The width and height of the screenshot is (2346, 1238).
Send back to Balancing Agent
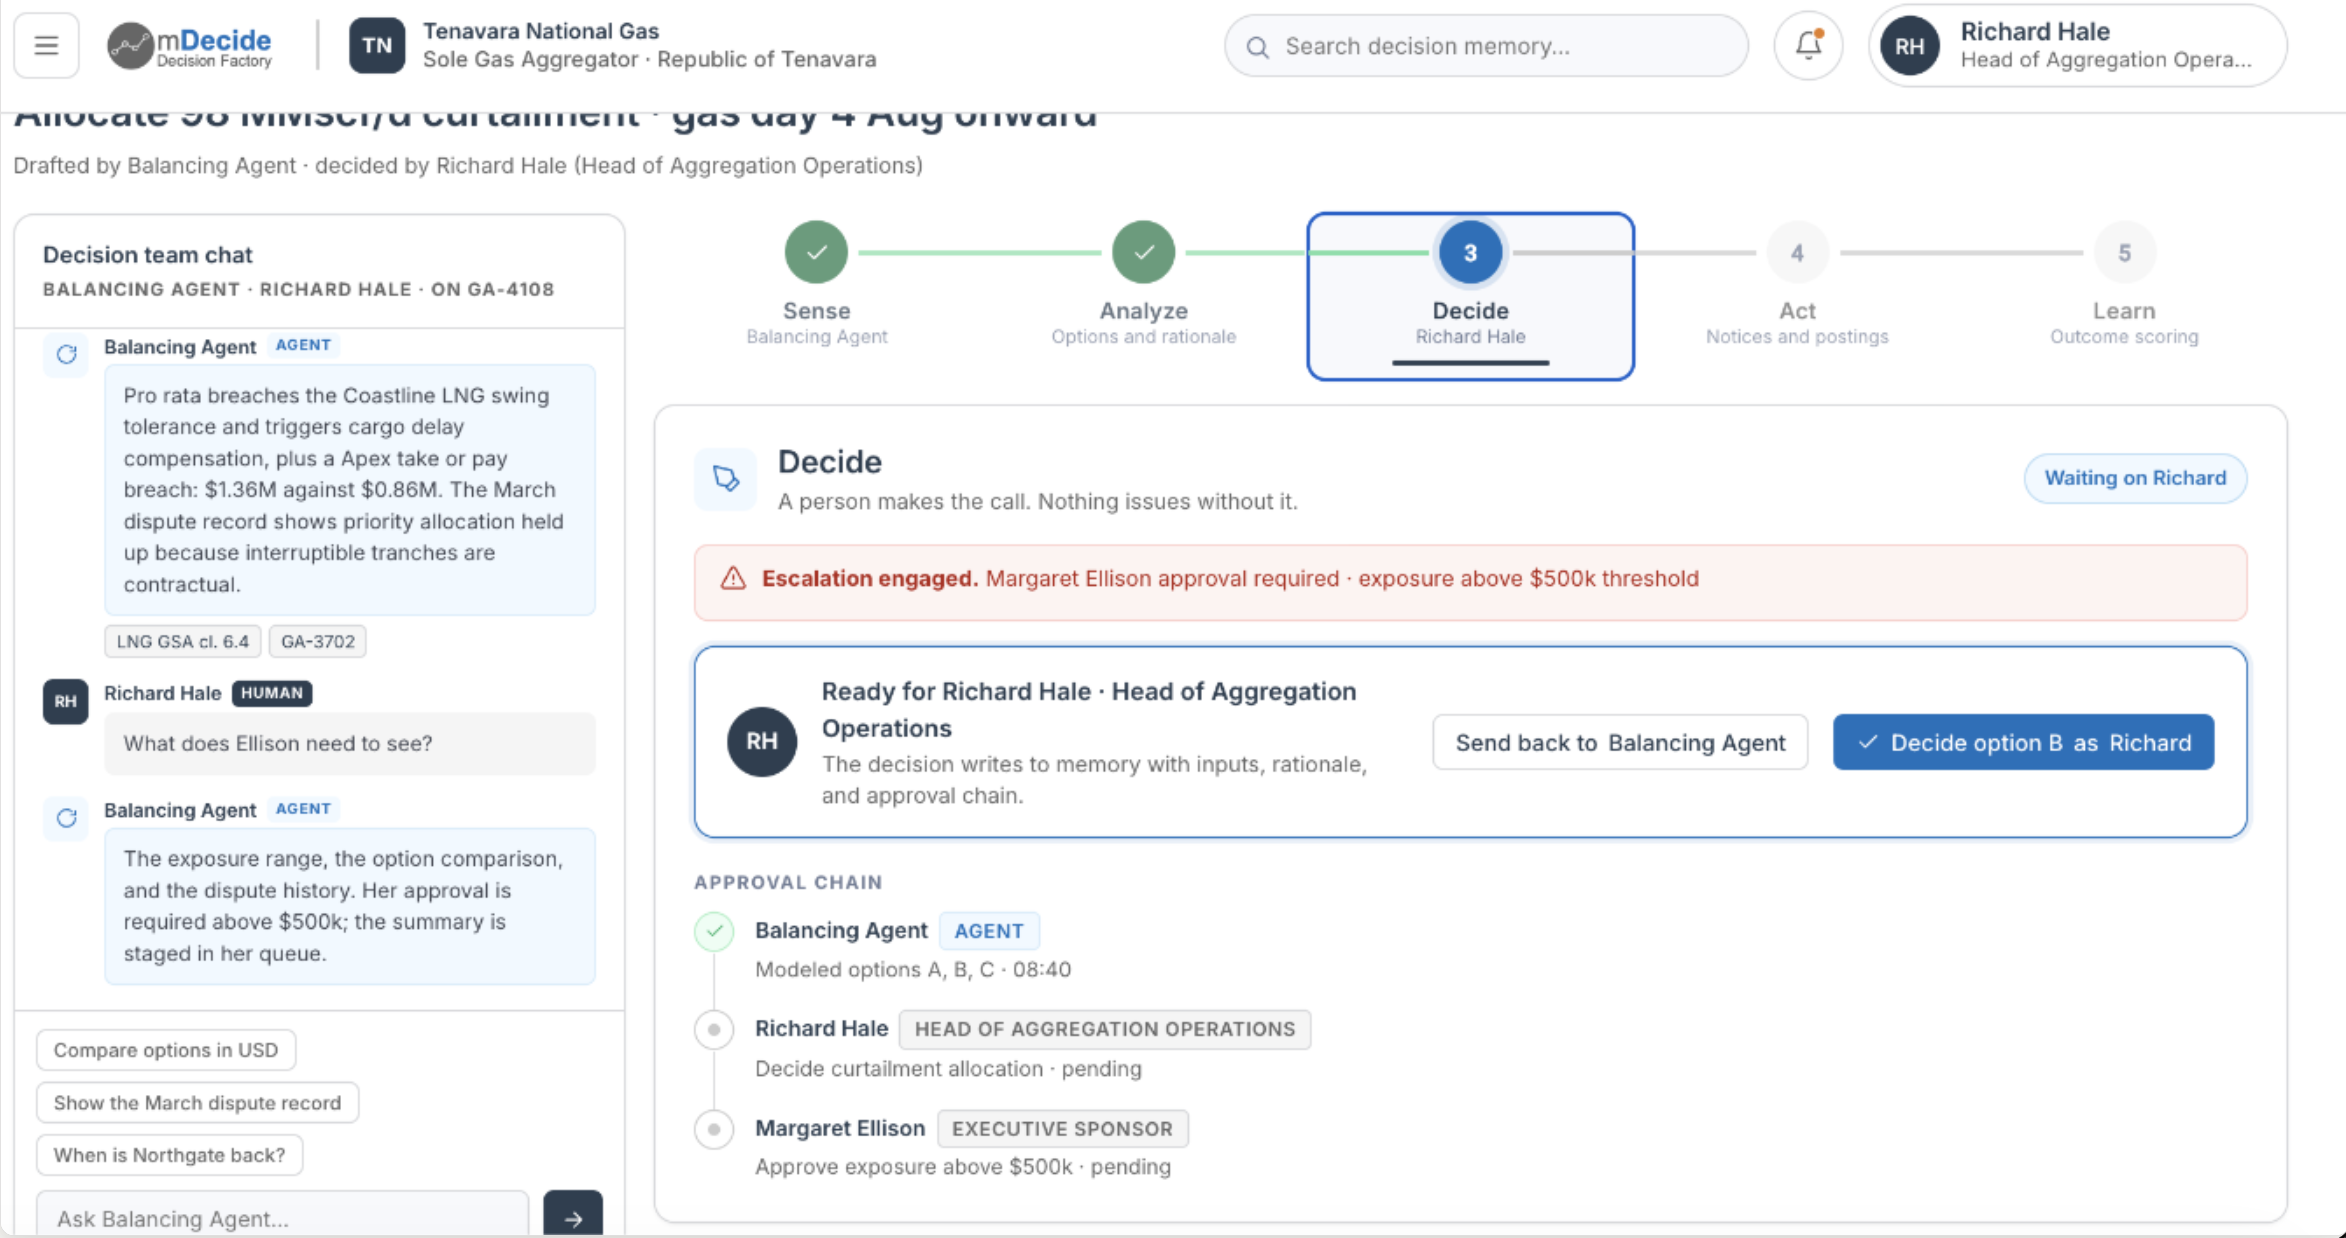click(x=1620, y=742)
